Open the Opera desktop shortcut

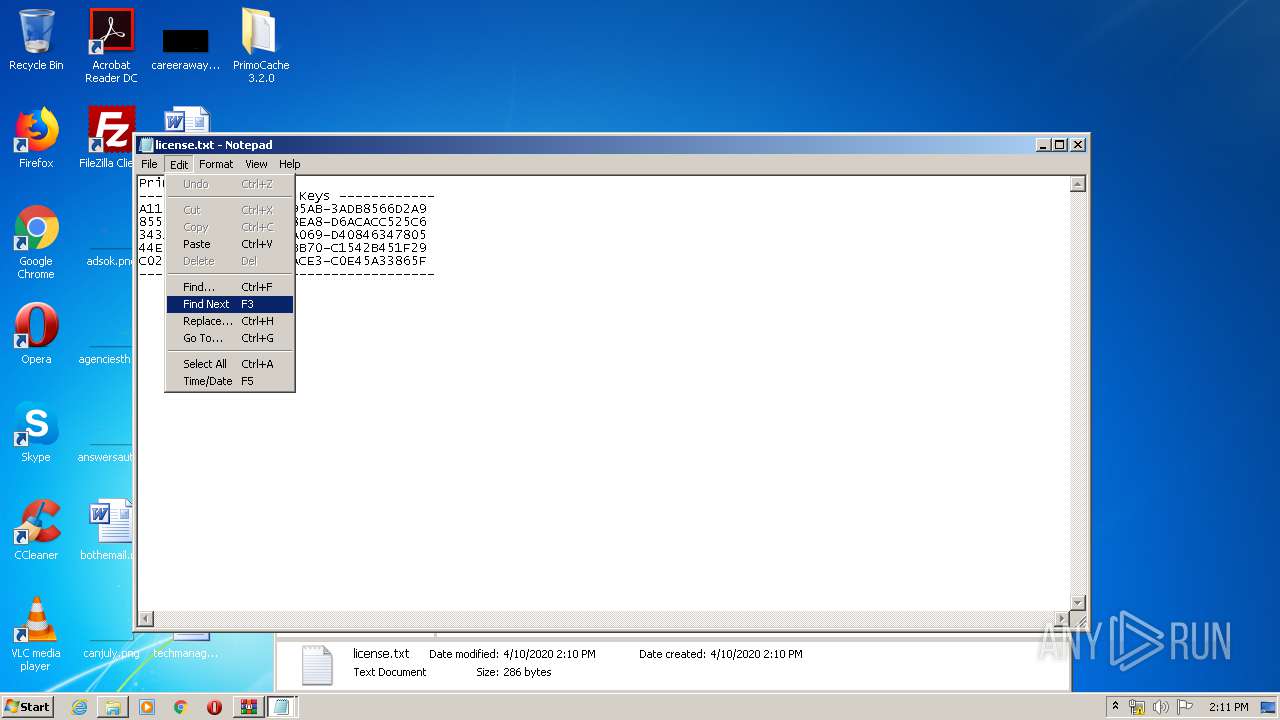(36, 333)
